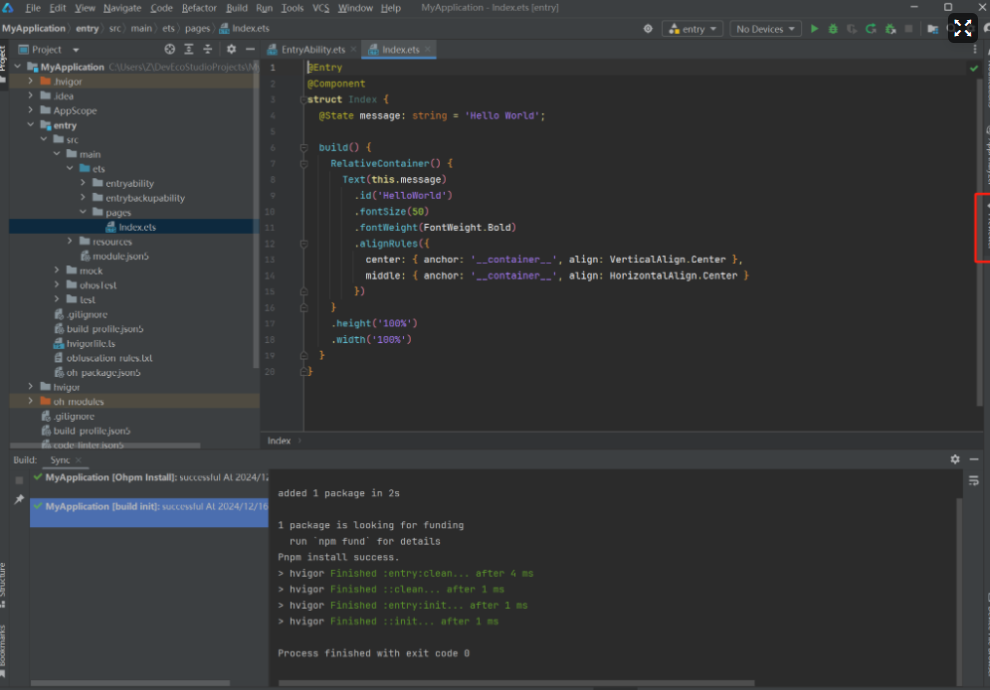
Task: Expand the resources folder
Action: pos(70,241)
